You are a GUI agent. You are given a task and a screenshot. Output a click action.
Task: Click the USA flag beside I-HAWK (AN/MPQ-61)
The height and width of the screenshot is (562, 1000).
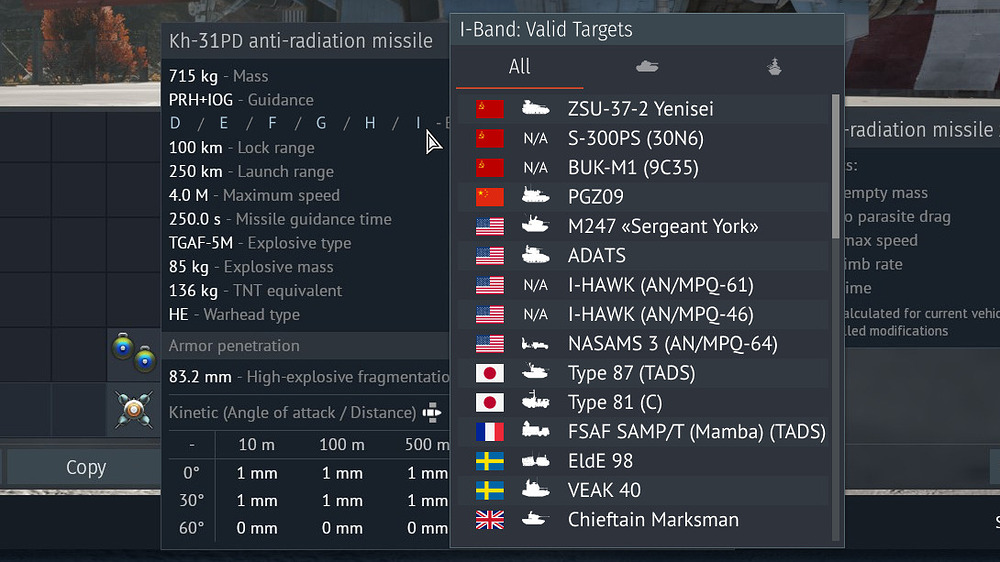coord(490,285)
